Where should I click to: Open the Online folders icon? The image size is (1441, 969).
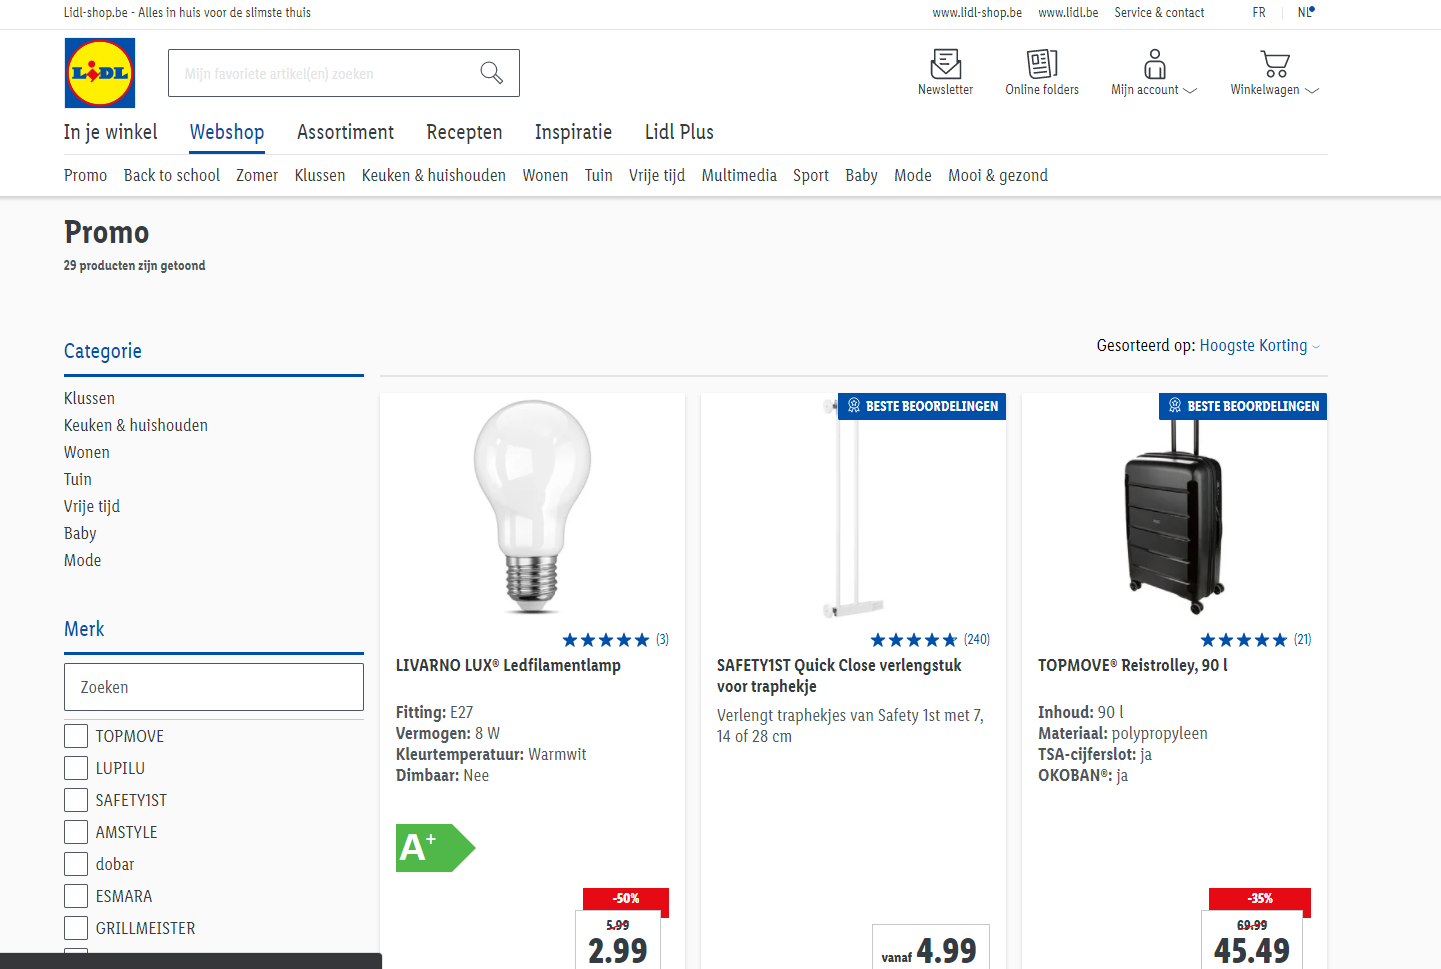point(1042,64)
